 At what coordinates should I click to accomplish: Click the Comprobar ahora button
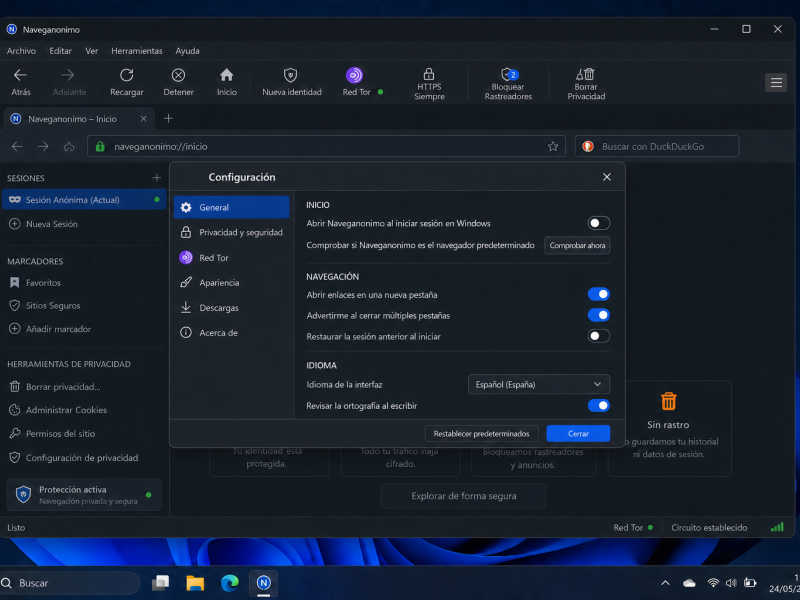[577, 245]
